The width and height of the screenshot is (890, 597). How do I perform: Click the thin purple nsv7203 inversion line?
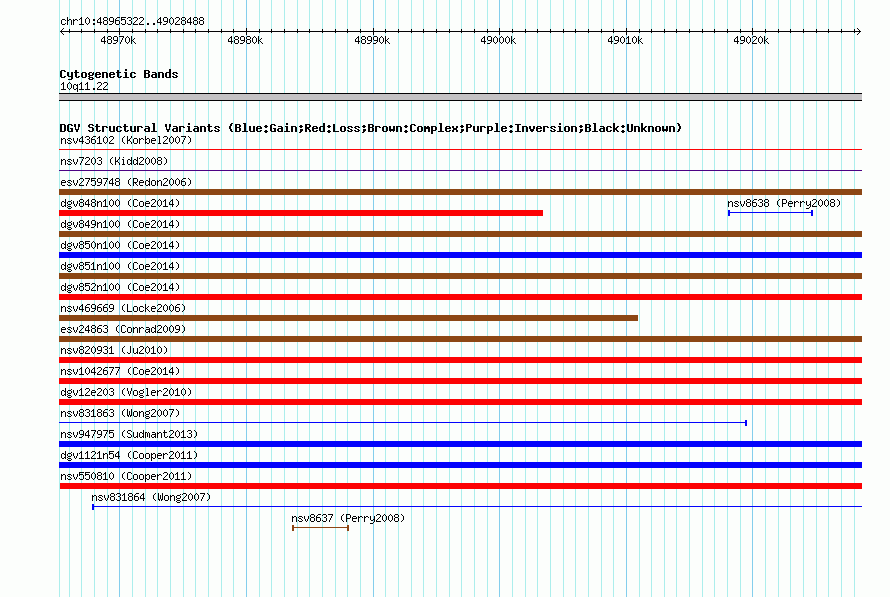460,171
